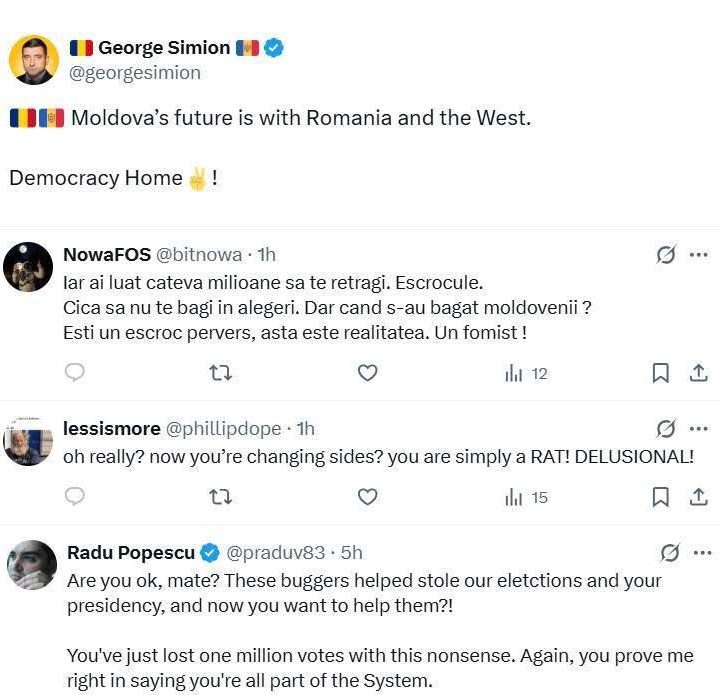Viewport: 720px width, 695px height.
Task: Repost the NowaFOS reply
Action: click(220, 373)
